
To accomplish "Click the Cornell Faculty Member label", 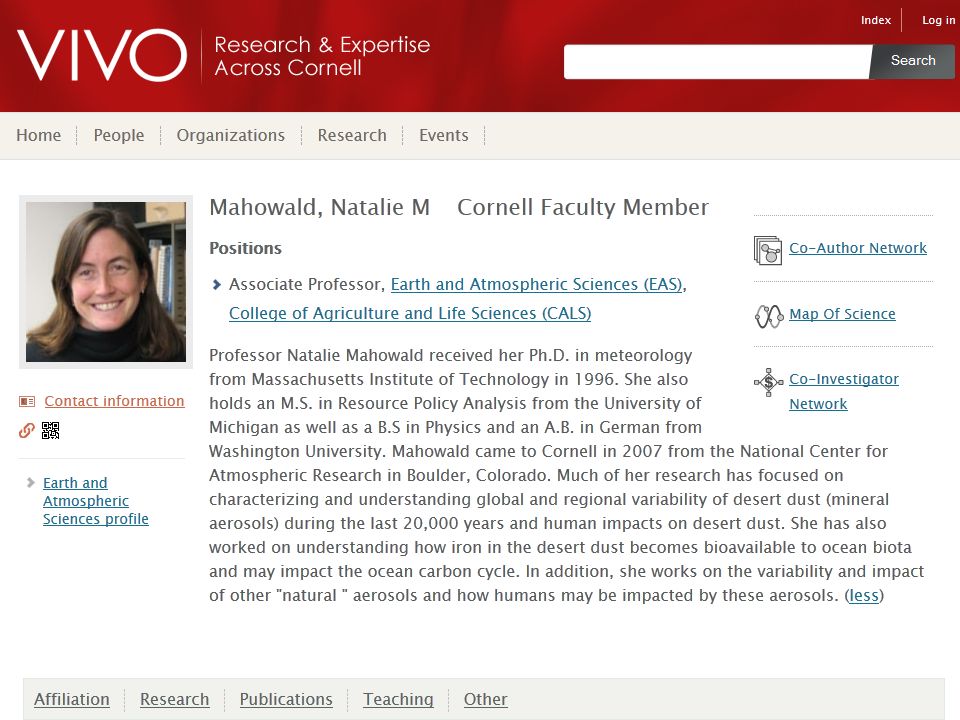I will pos(583,208).
